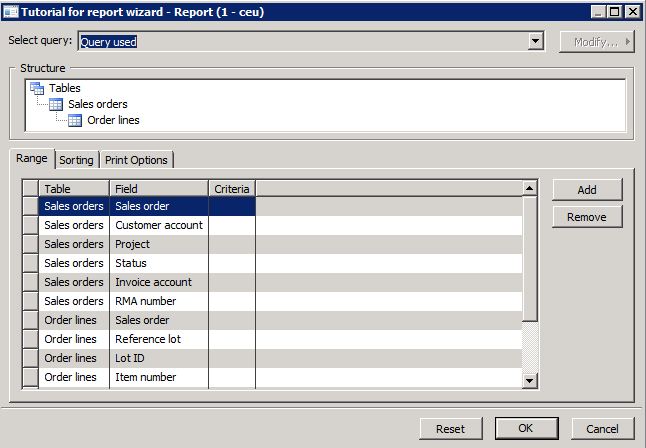Click the Add range button
Viewport: 646px width, 448px height.
(x=587, y=190)
